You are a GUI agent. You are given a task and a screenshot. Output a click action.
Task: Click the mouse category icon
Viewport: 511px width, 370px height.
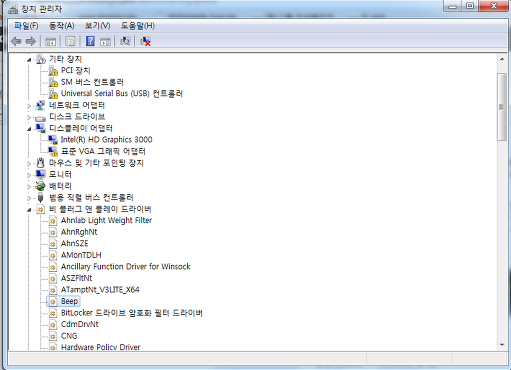[40, 163]
